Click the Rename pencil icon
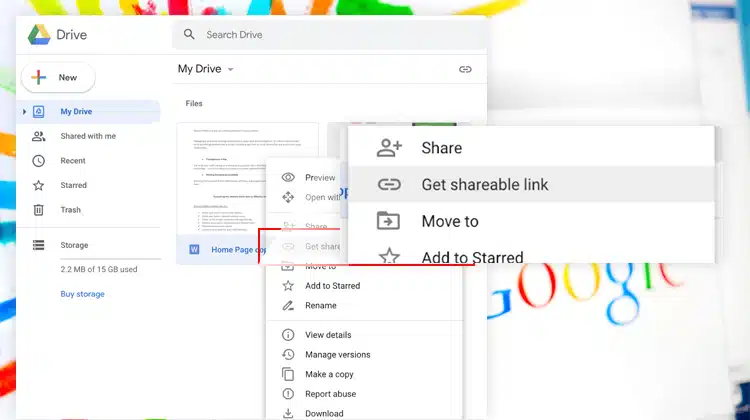The width and height of the screenshot is (750, 420). coord(288,305)
